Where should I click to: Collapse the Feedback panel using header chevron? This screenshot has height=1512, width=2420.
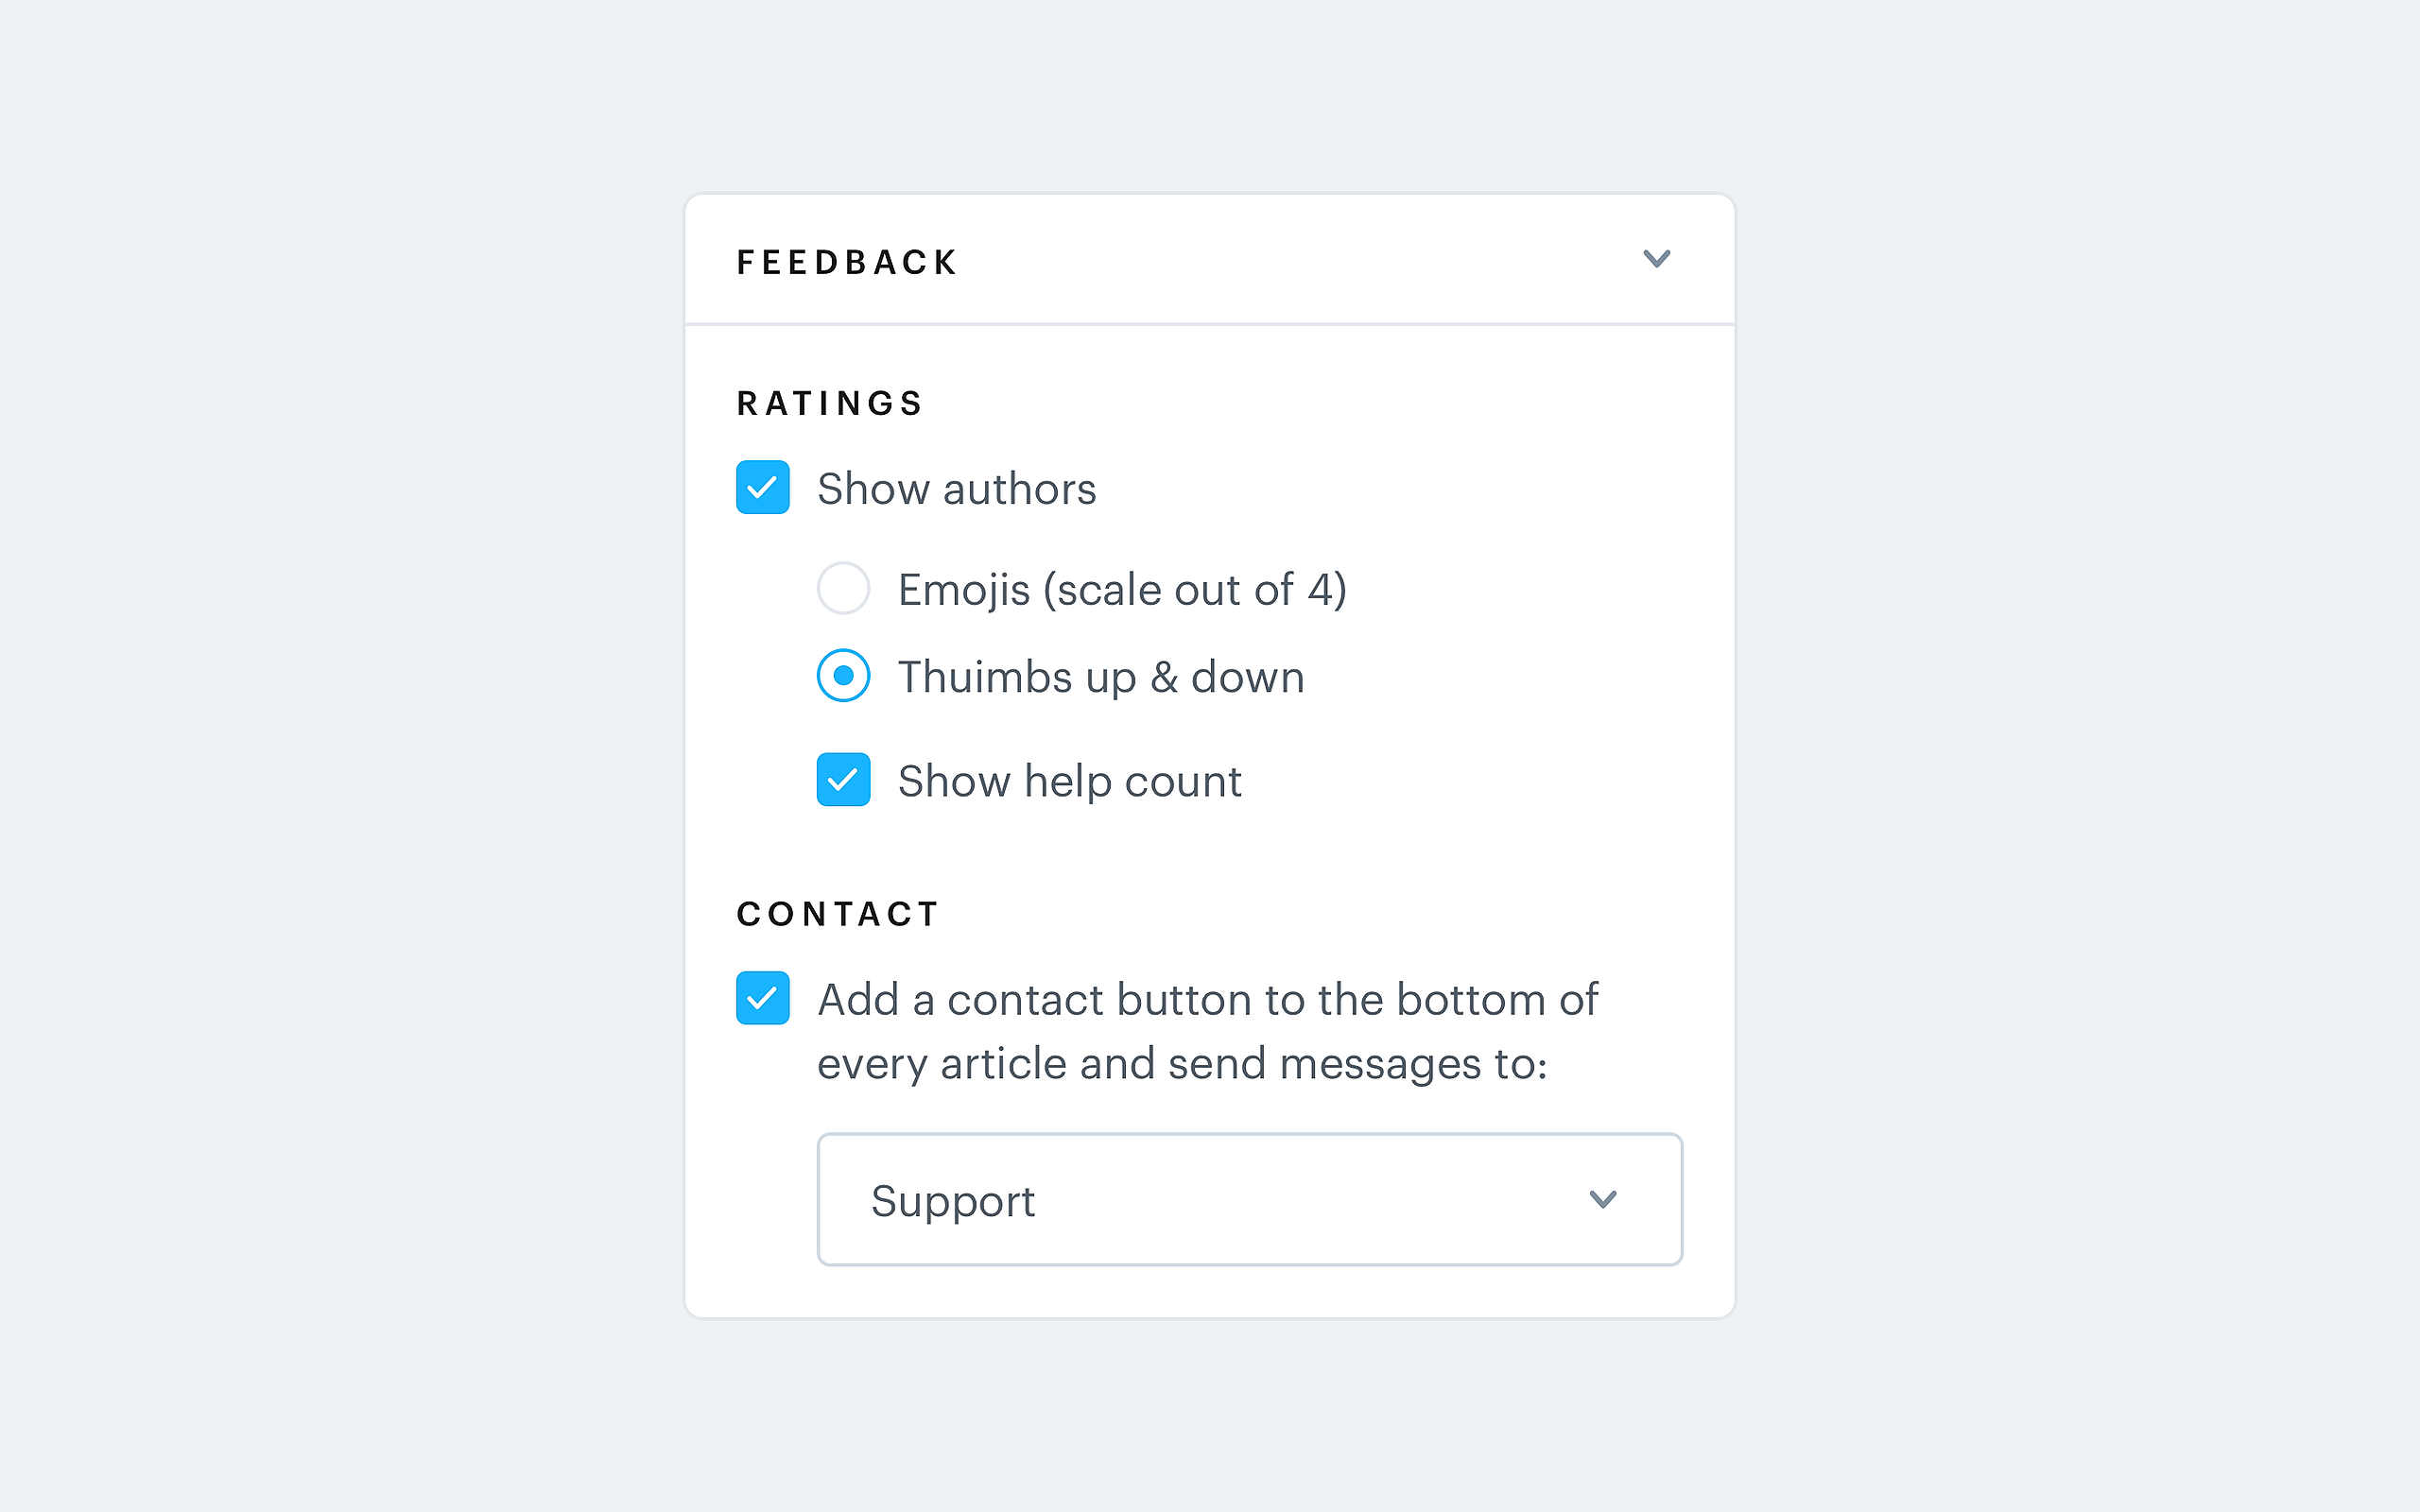click(x=1656, y=259)
